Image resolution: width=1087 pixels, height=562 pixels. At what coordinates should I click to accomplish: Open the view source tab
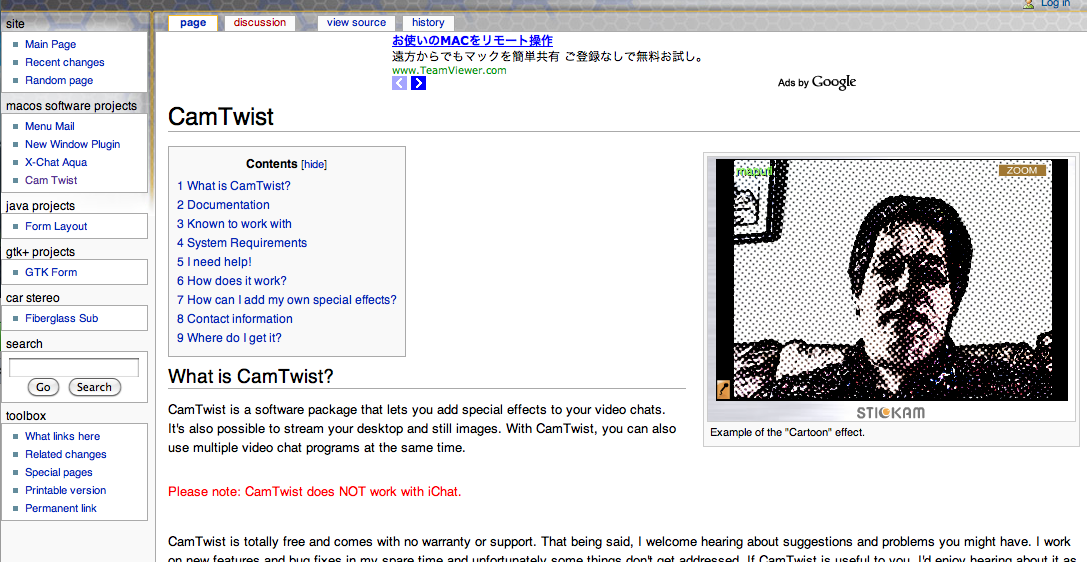(356, 23)
